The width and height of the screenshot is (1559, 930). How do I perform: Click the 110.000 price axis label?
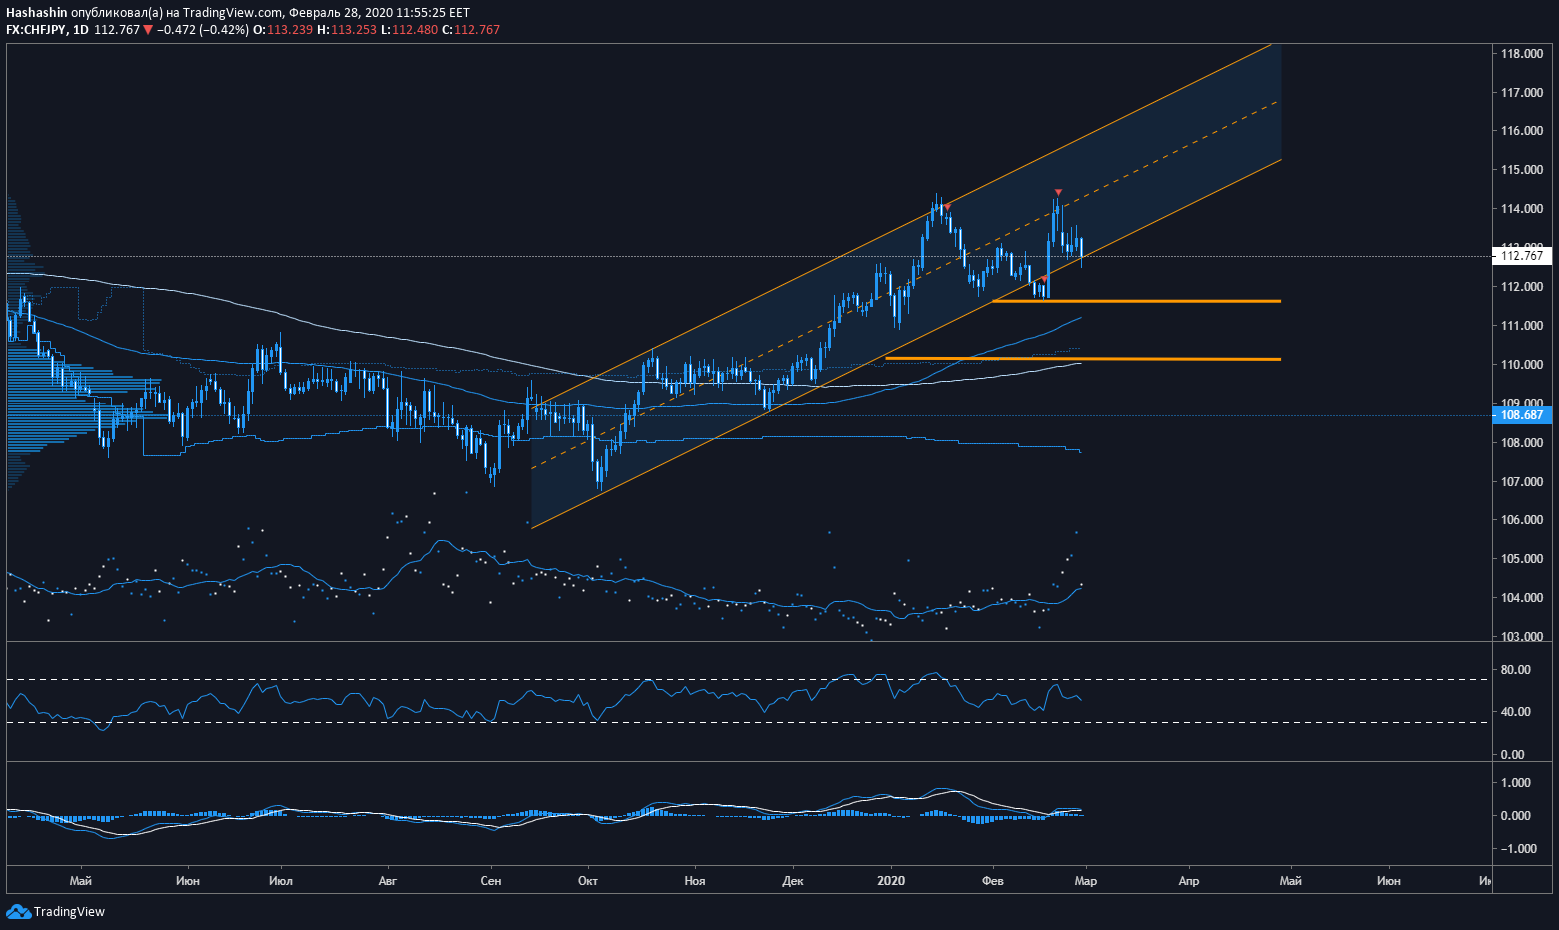[1521, 365]
